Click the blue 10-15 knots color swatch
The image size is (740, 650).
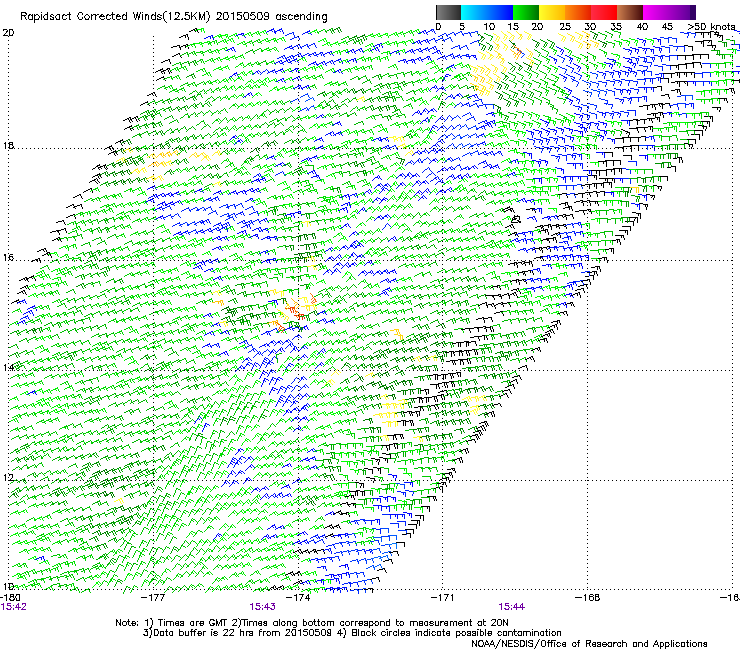[x=500, y=12]
